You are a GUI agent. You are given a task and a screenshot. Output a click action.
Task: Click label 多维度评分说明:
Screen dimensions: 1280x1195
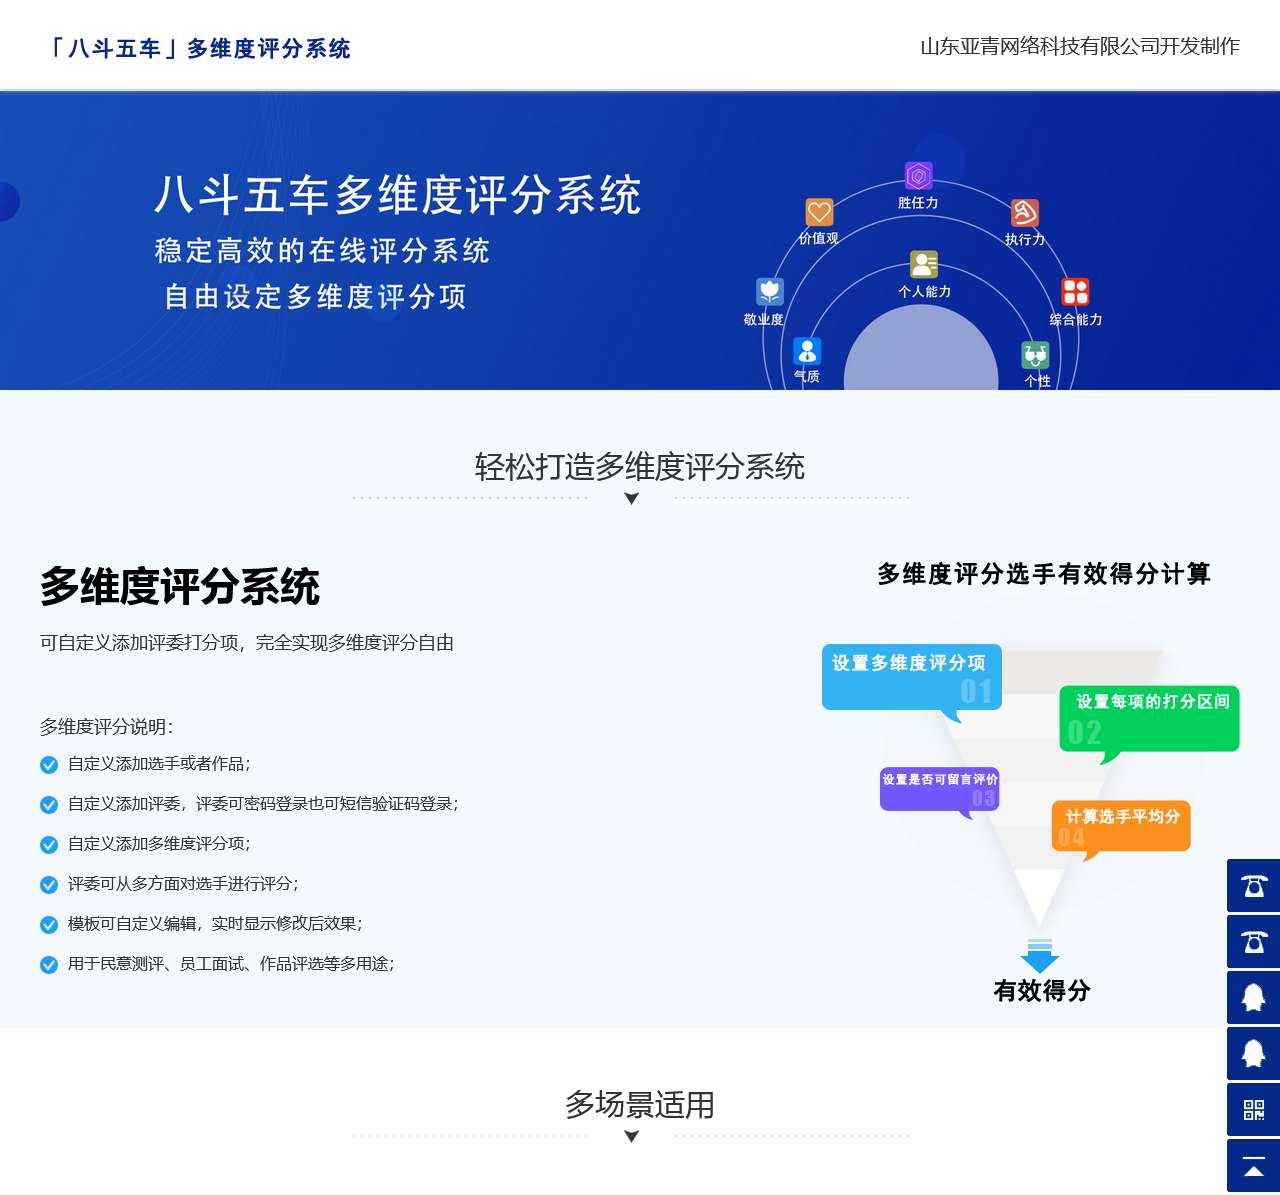pyautogui.click(x=107, y=726)
